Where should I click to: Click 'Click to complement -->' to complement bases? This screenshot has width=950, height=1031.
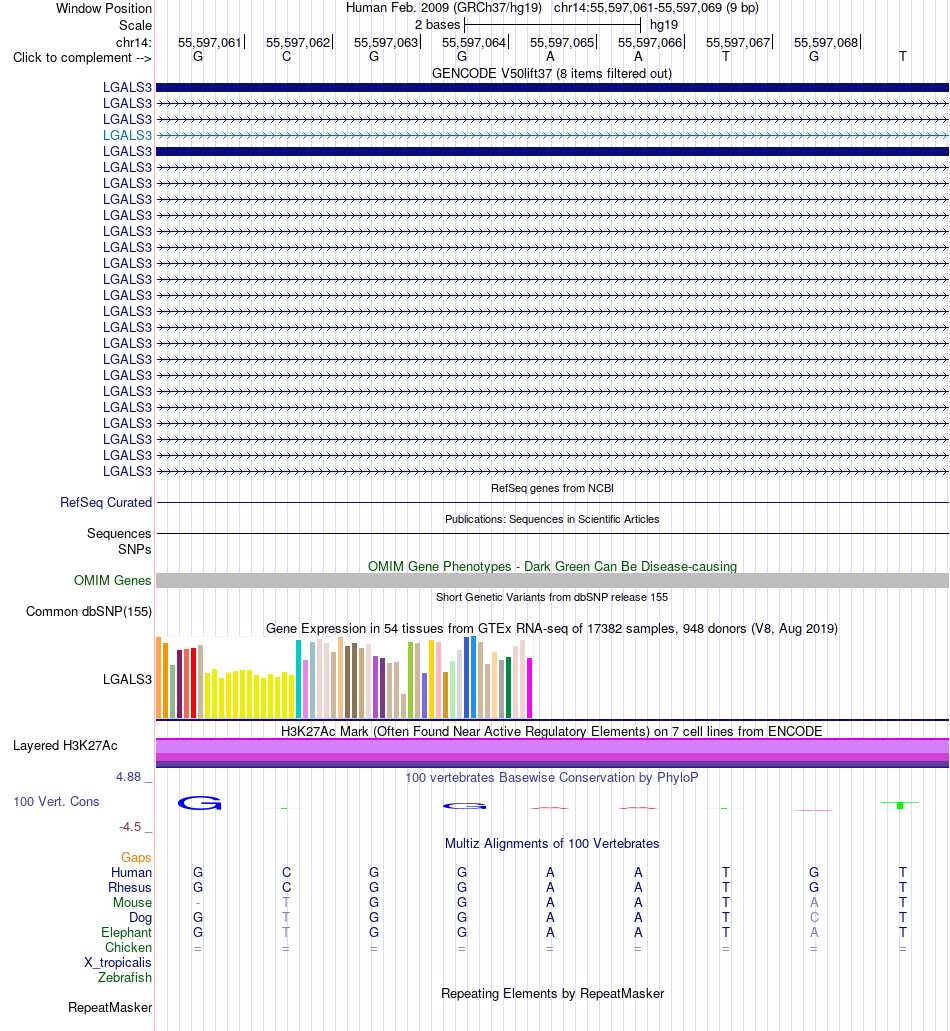(x=82, y=58)
